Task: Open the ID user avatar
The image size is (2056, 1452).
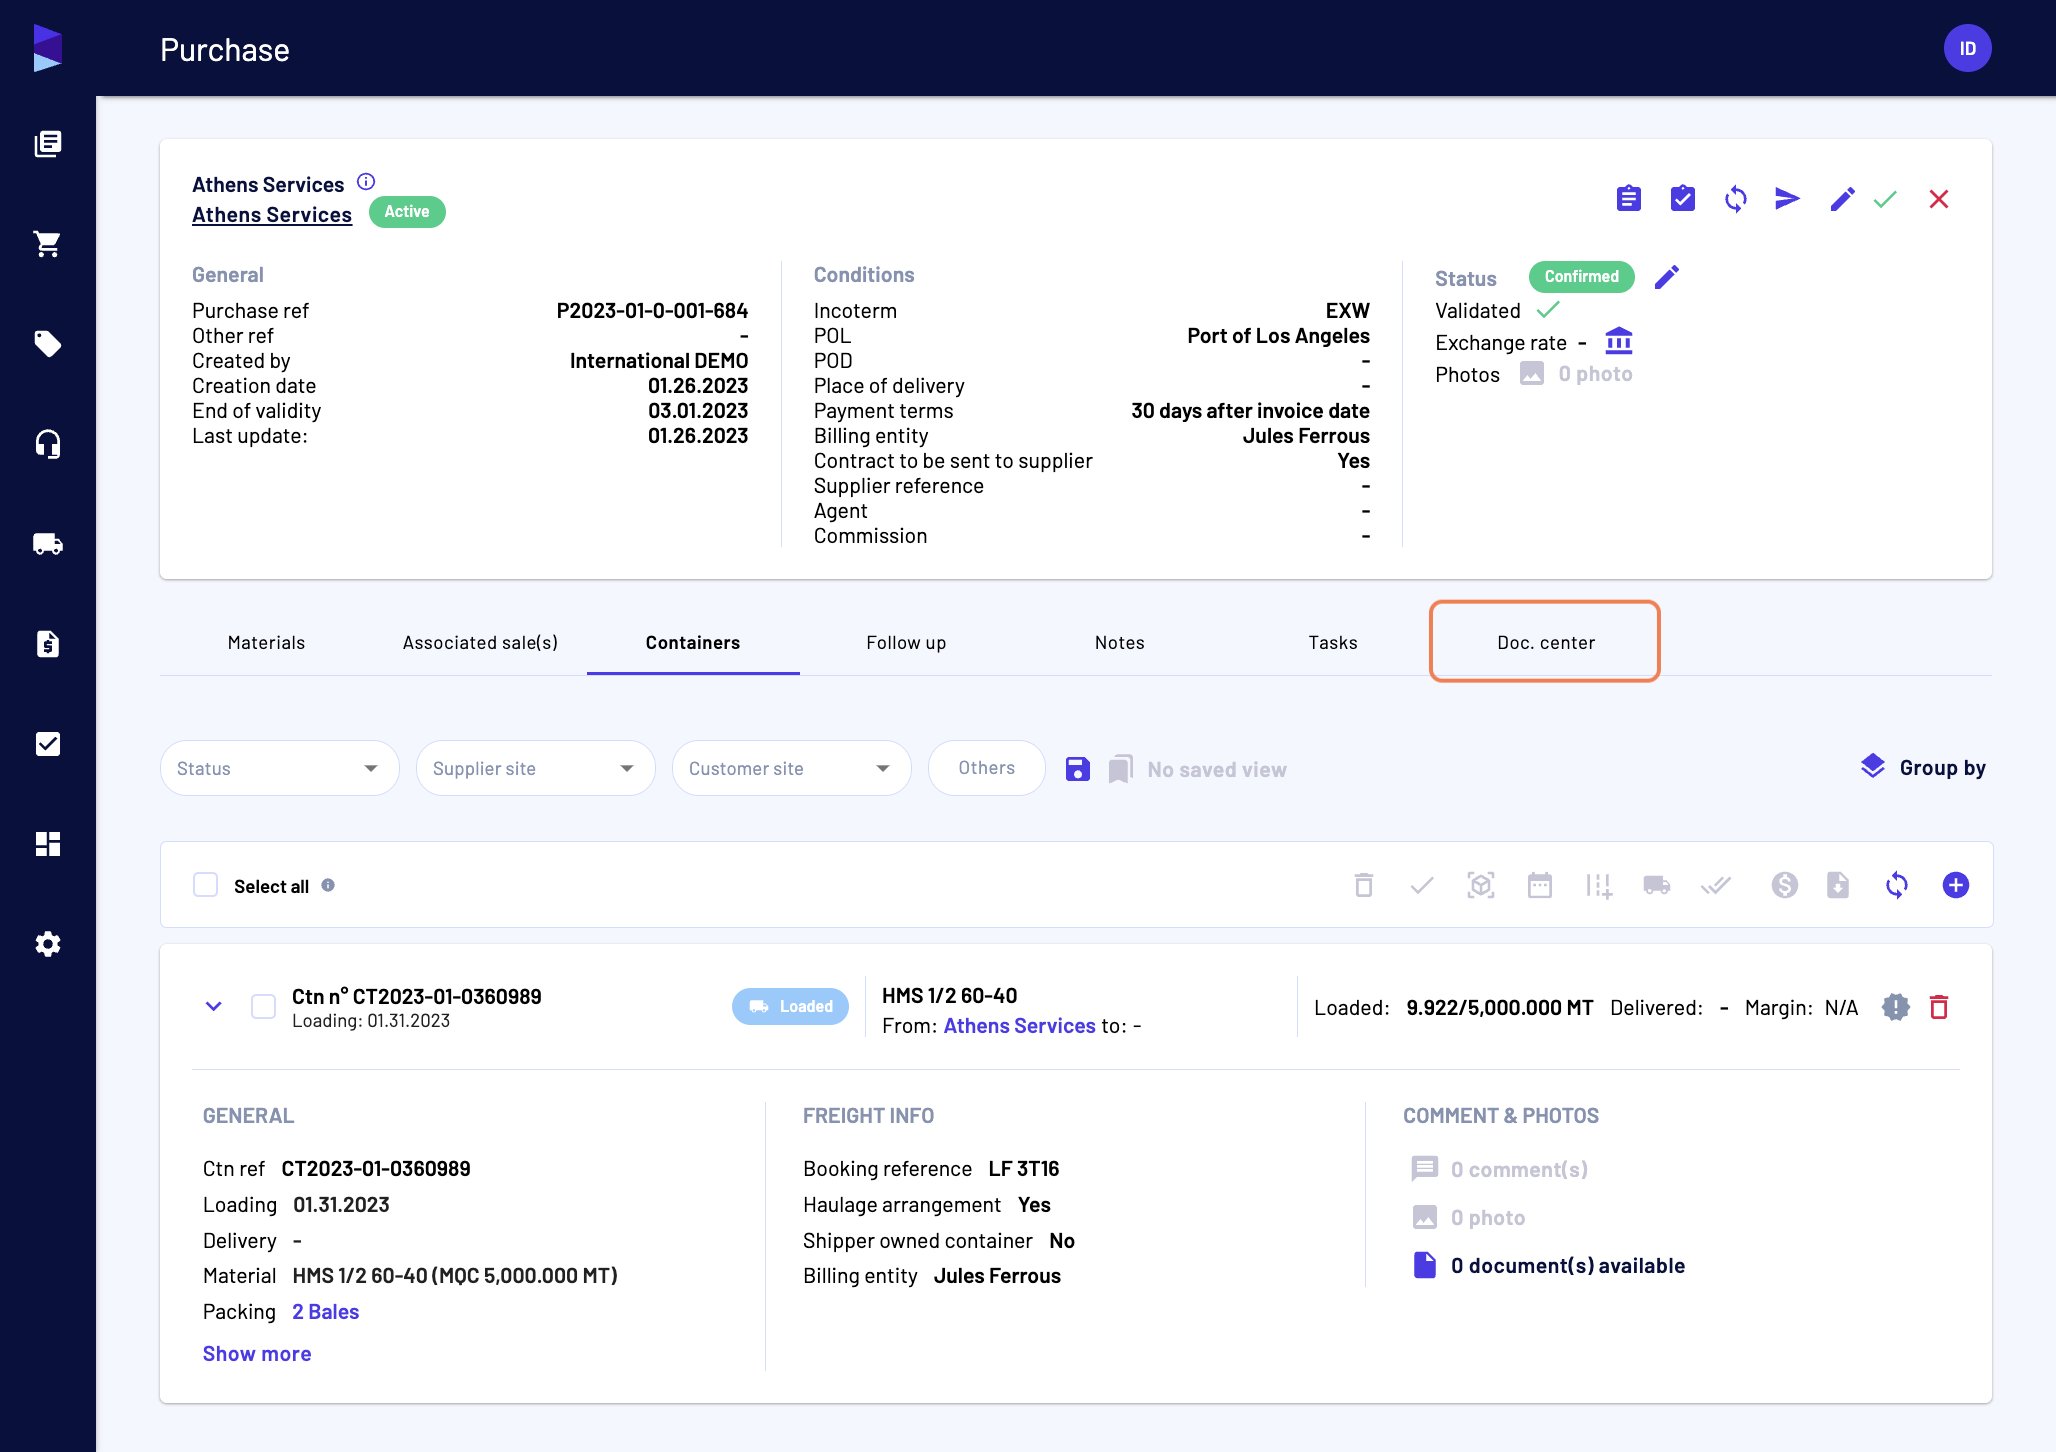Action: click(x=1967, y=48)
